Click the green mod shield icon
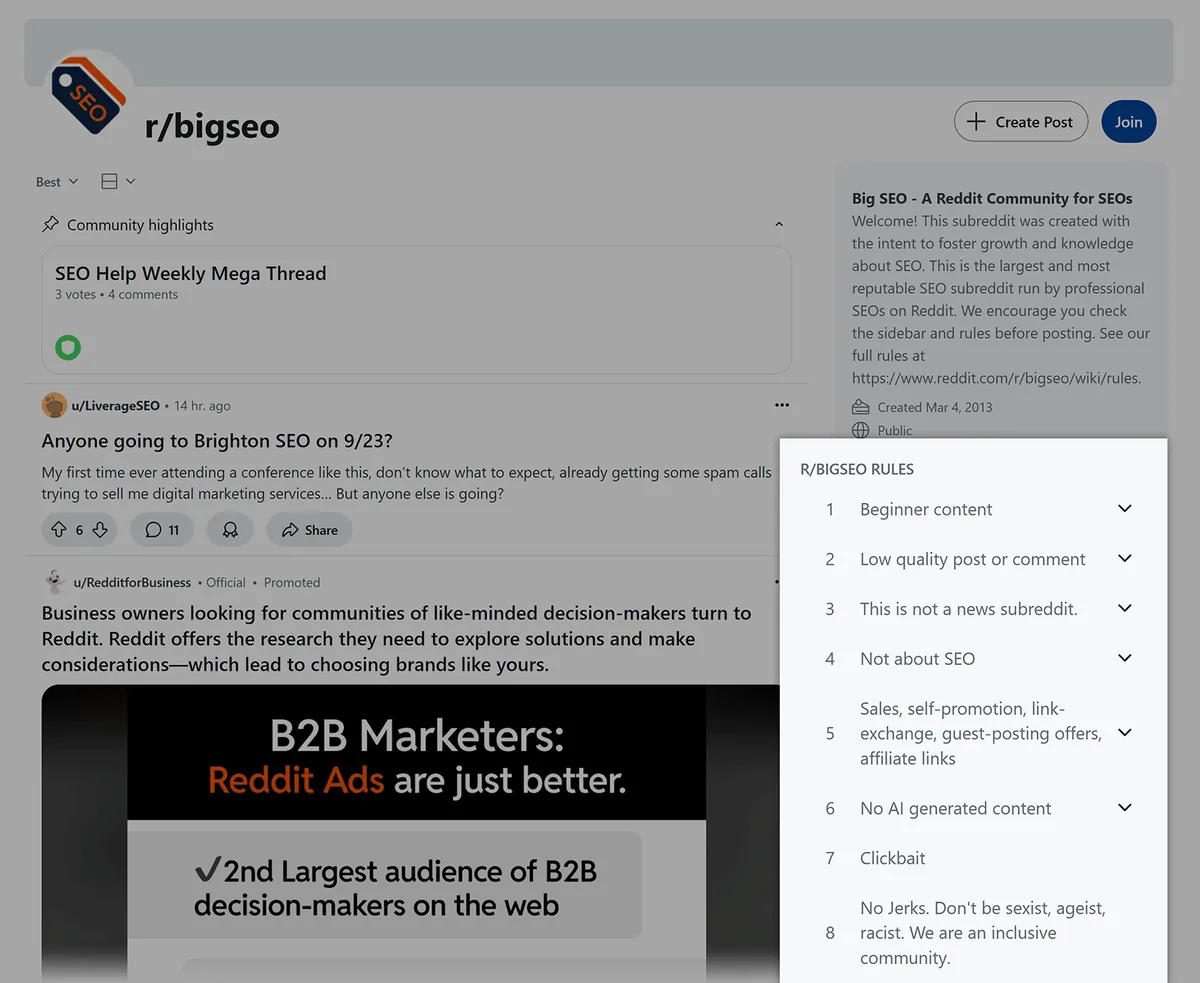 pos(68,348)
